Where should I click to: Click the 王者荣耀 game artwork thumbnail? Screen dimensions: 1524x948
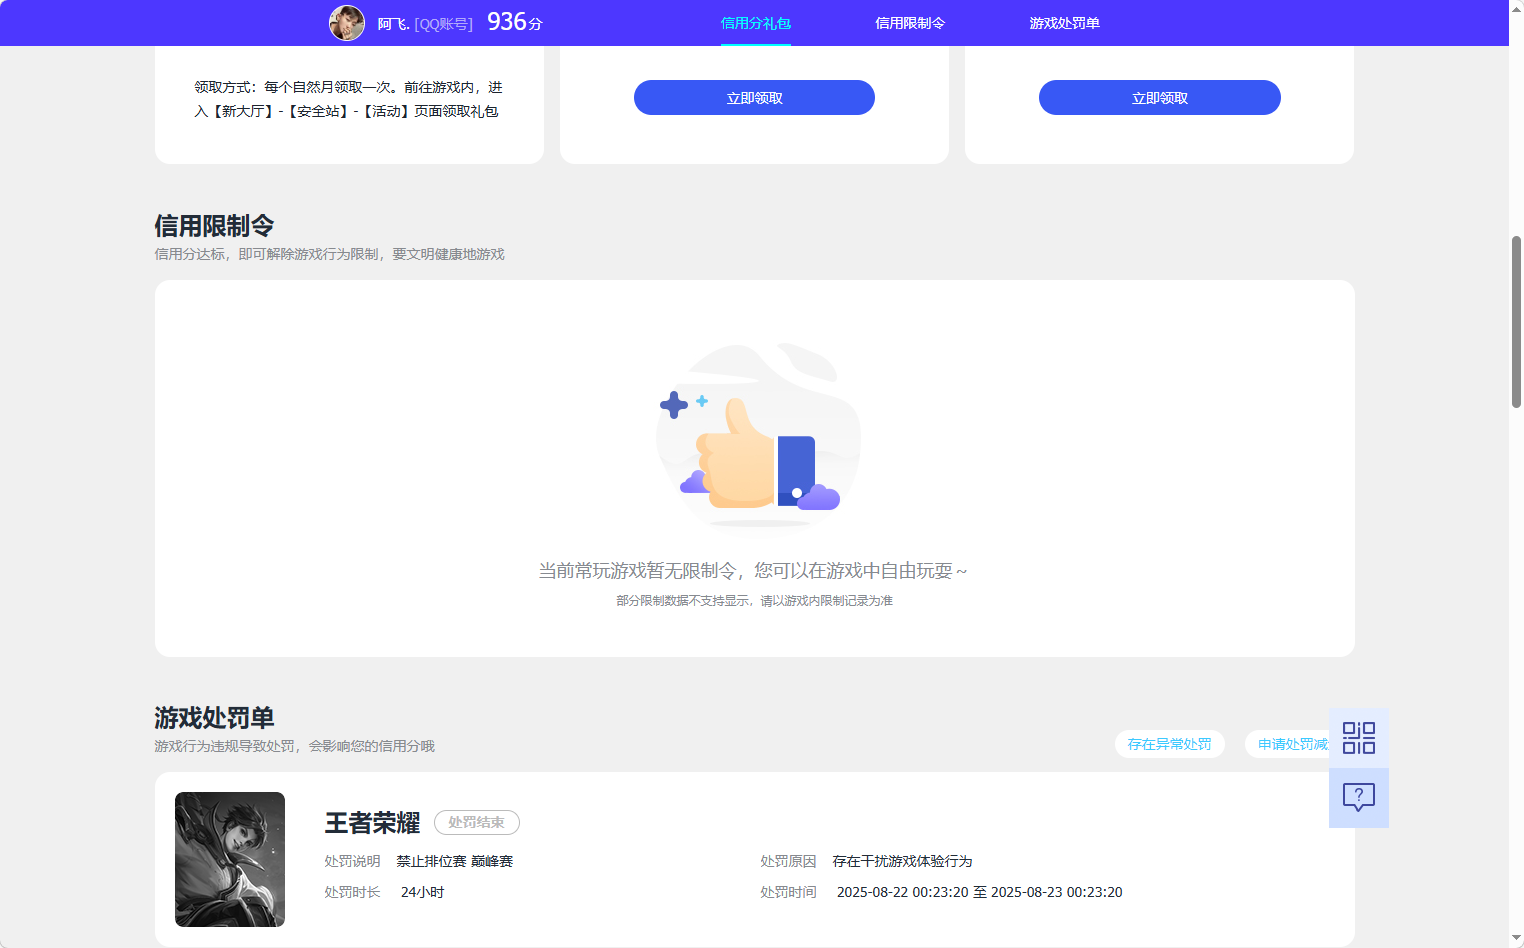pos(230,859)
